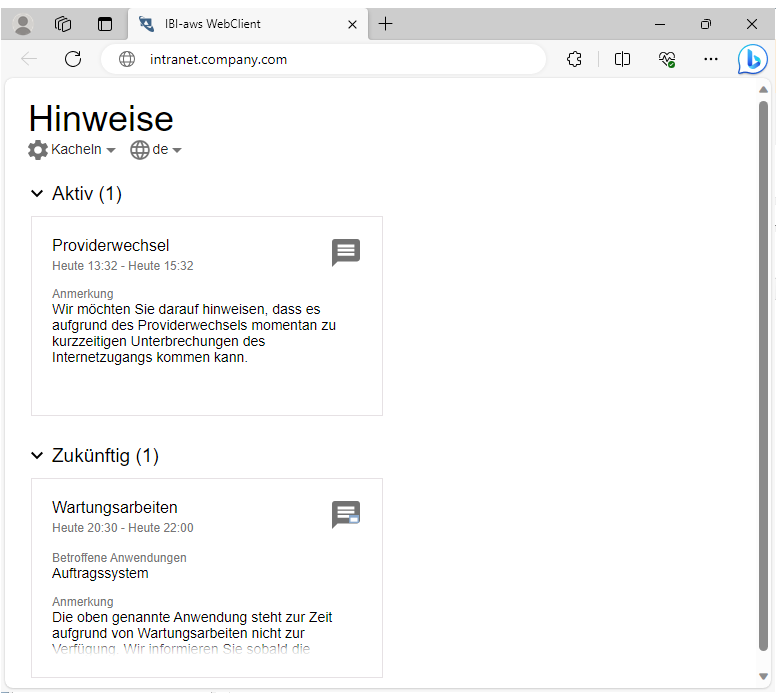Collapse the Aktiv (1) section

37,194
